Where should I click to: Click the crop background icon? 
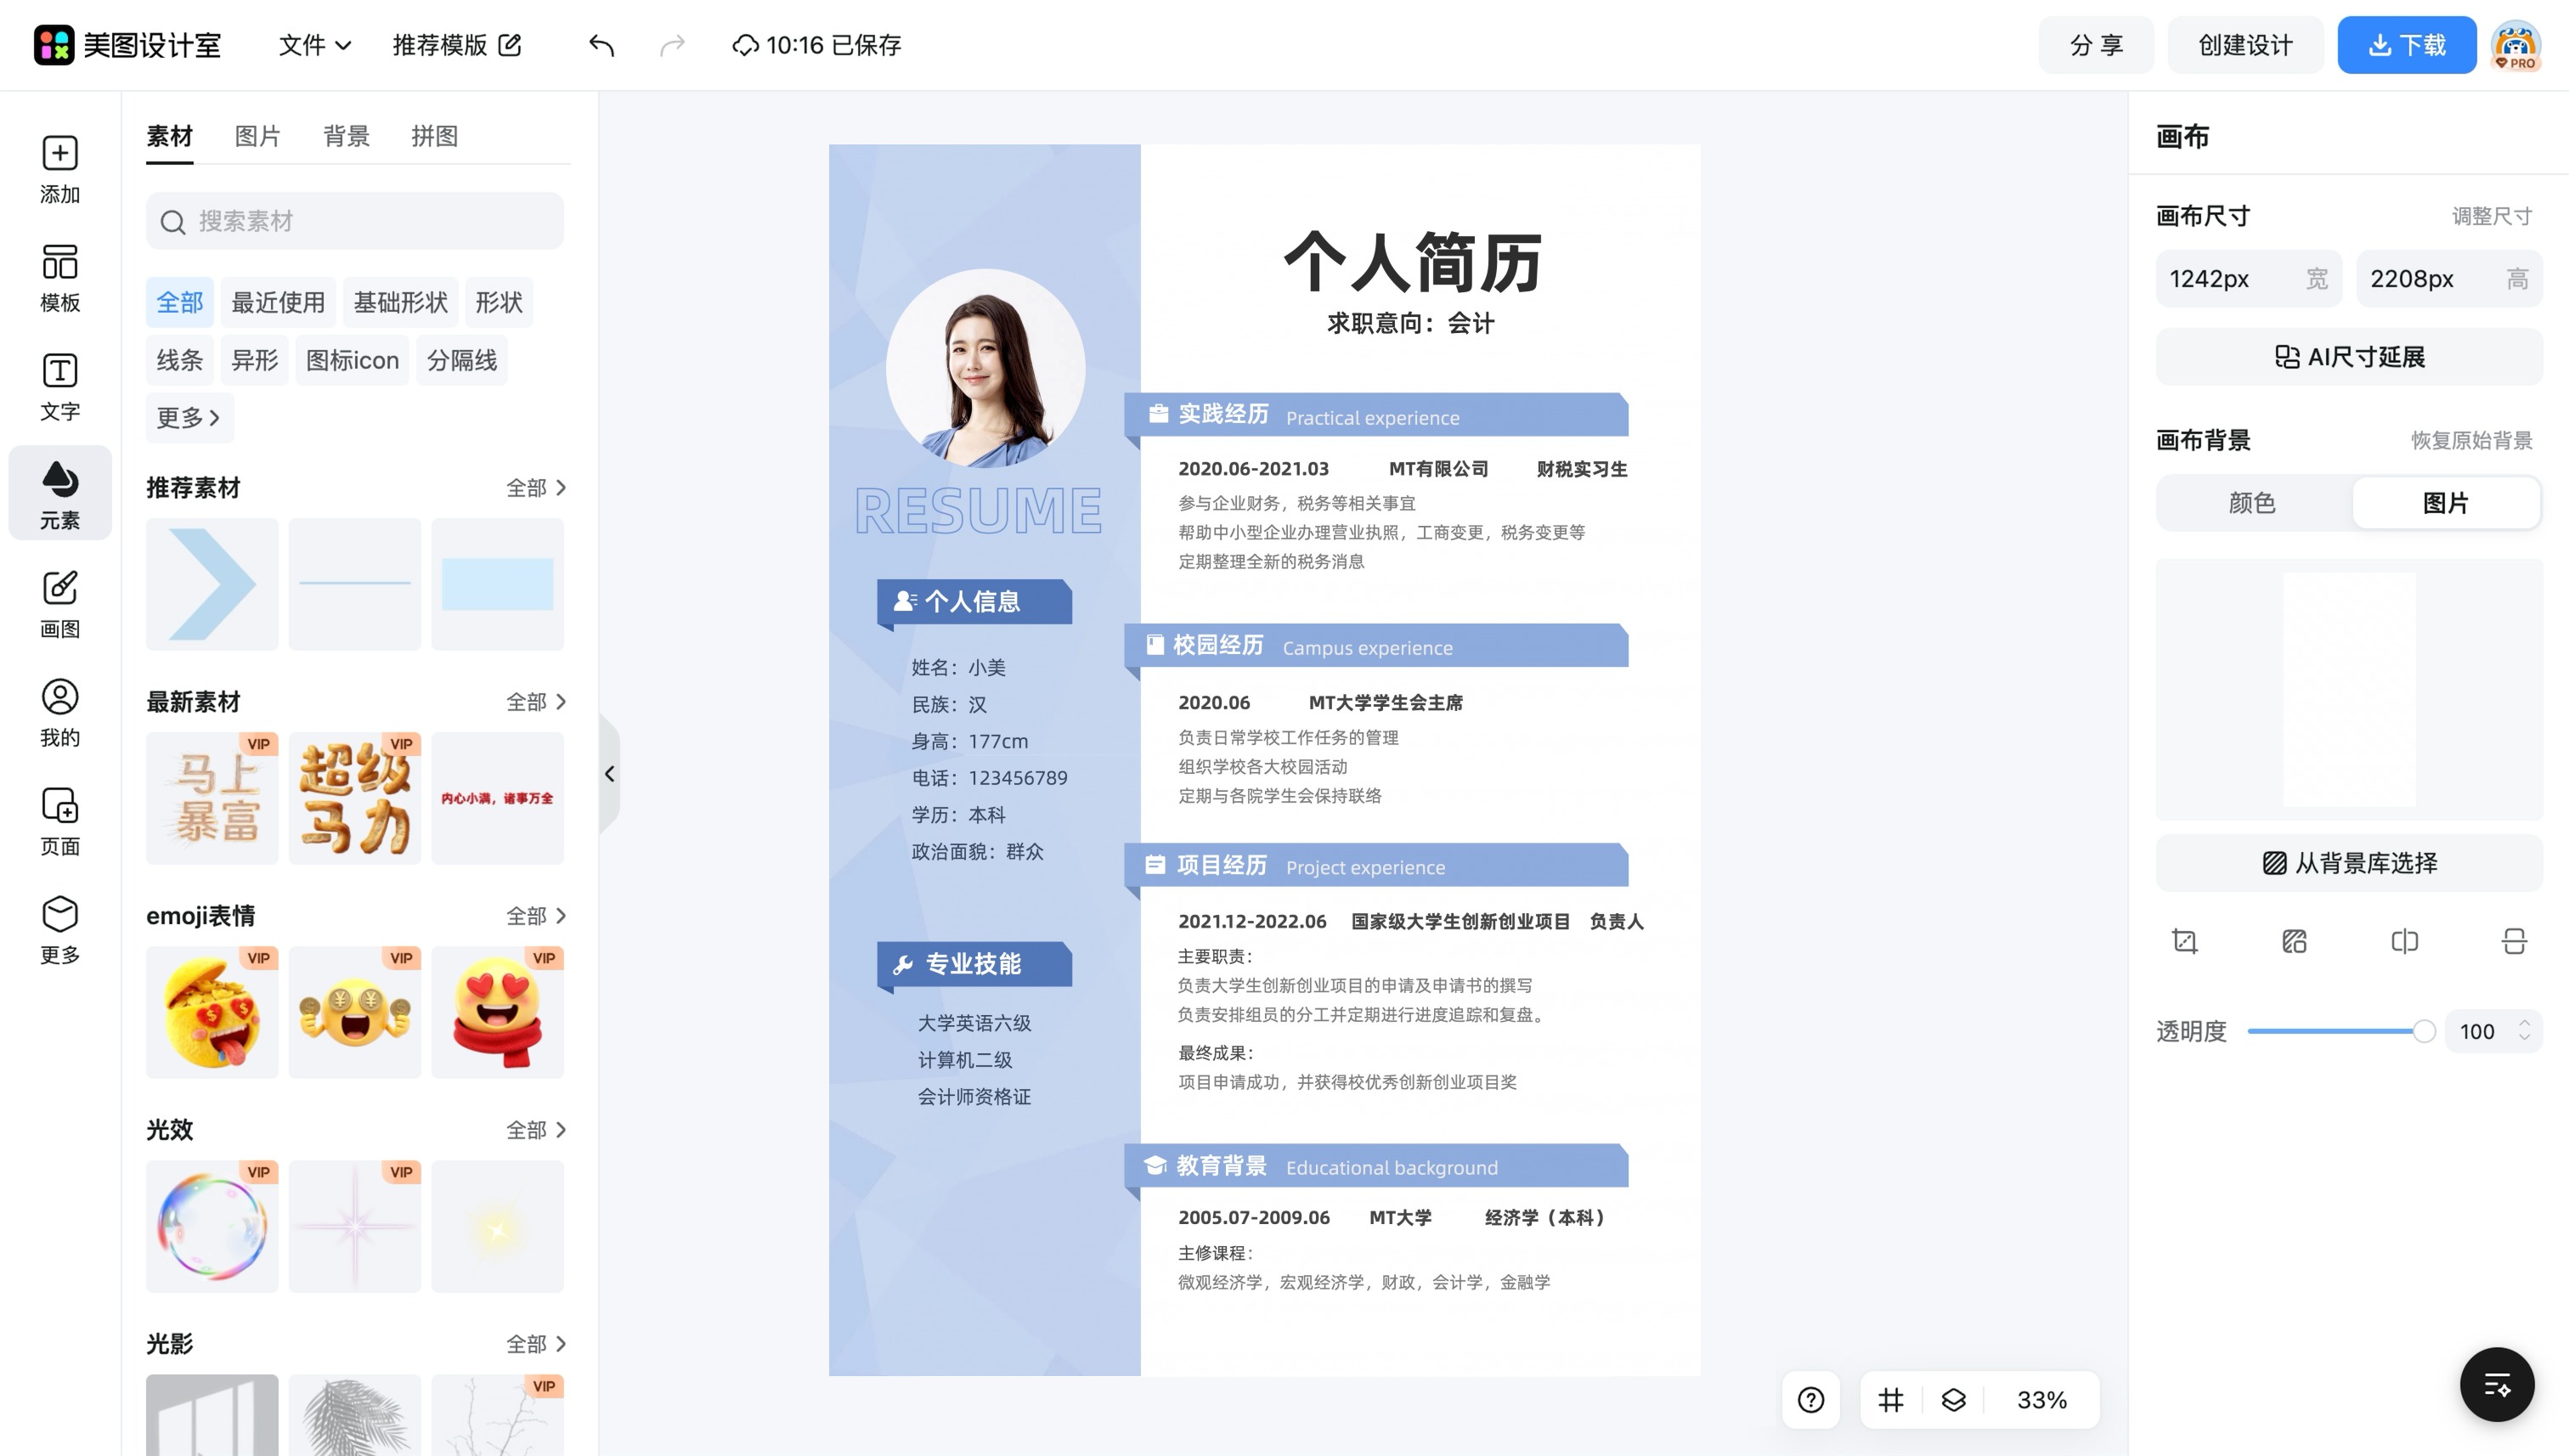pyautogui.click(x=2185, y=941)
